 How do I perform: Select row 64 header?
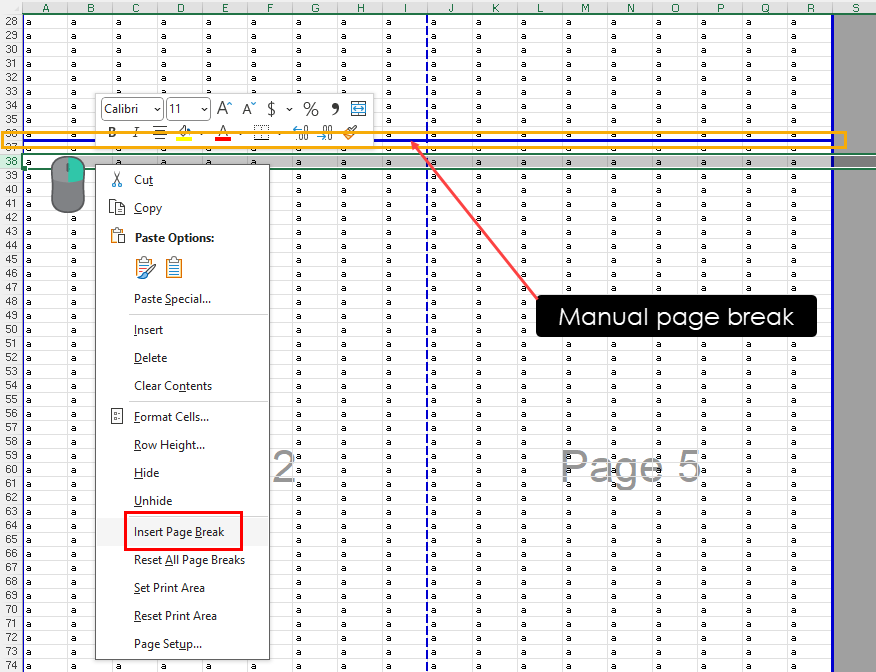(11, 525)
